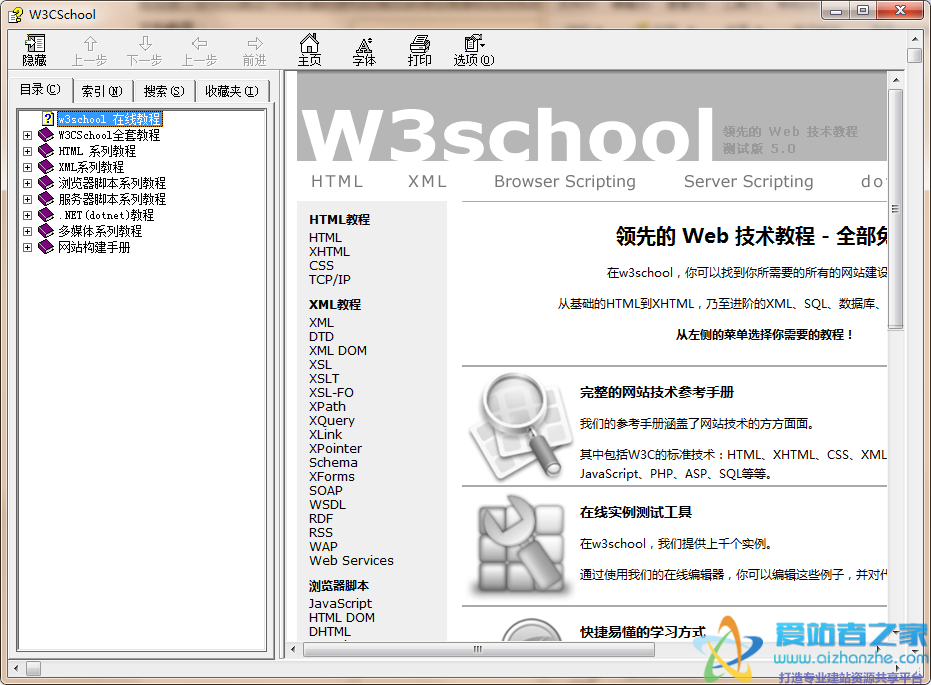Click book icon beside W3CSchool全套教程

coord(46,135)
